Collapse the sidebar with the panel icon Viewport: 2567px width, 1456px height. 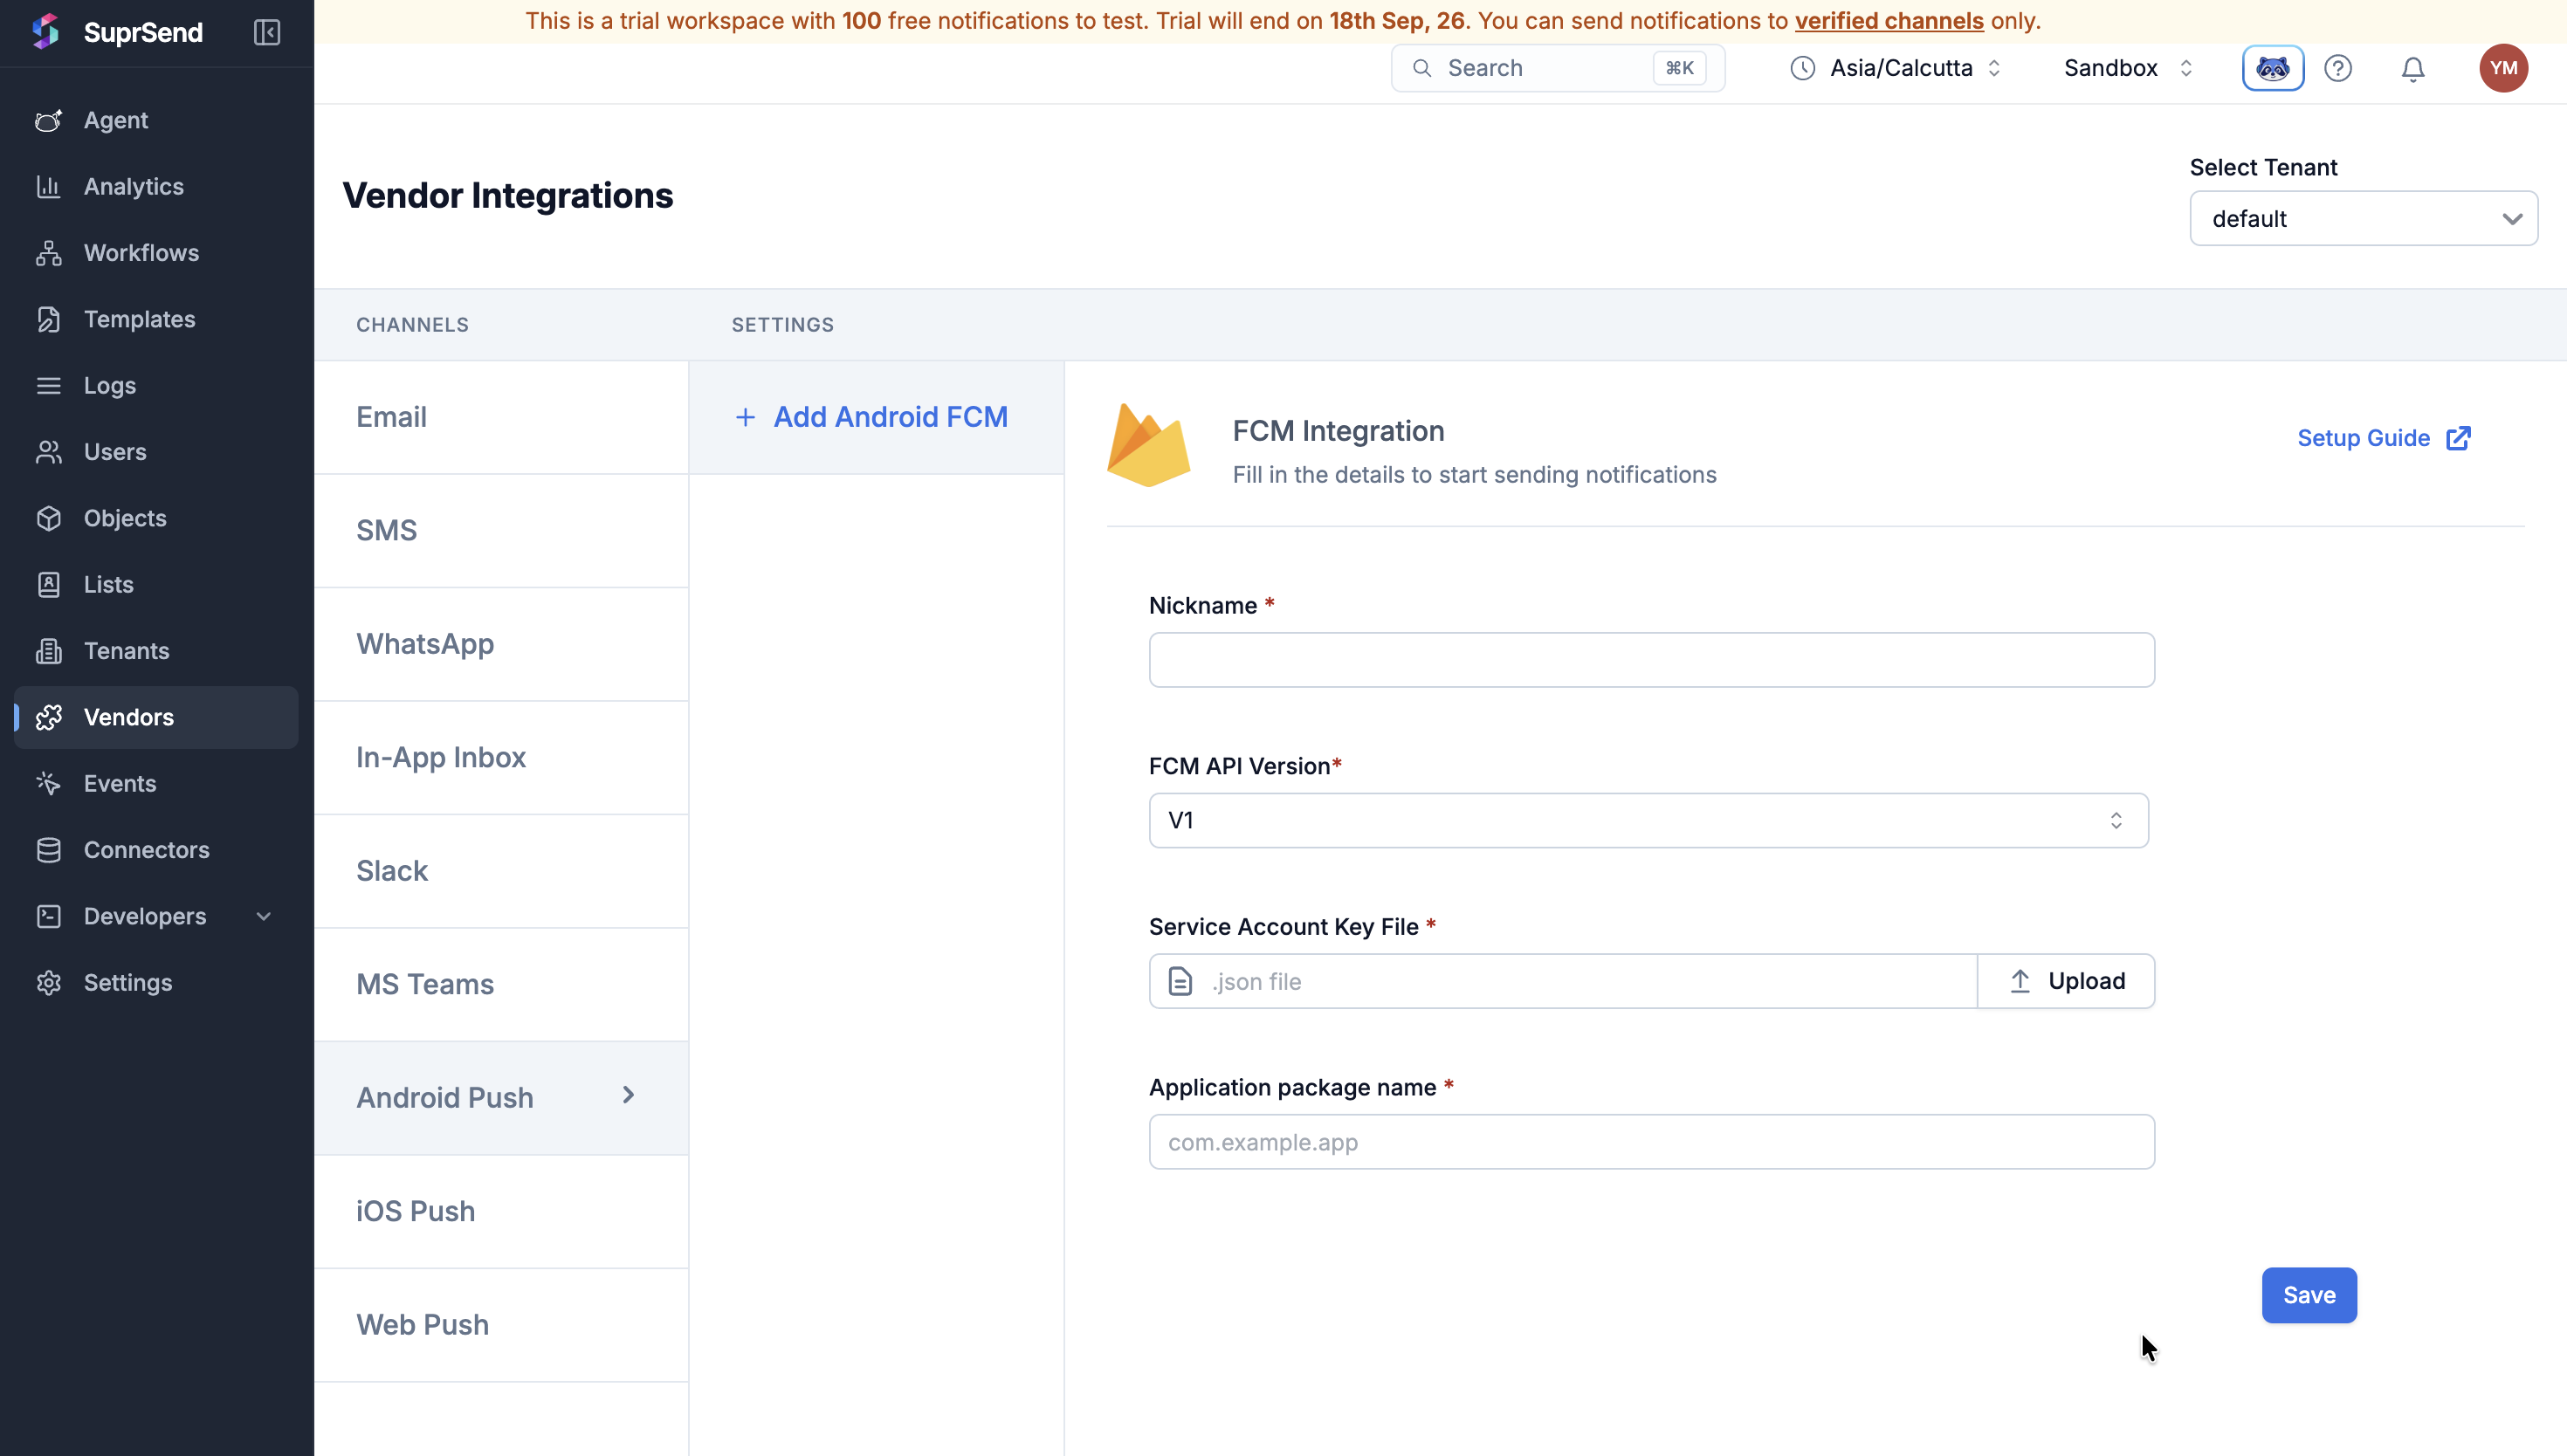point(267,32)
